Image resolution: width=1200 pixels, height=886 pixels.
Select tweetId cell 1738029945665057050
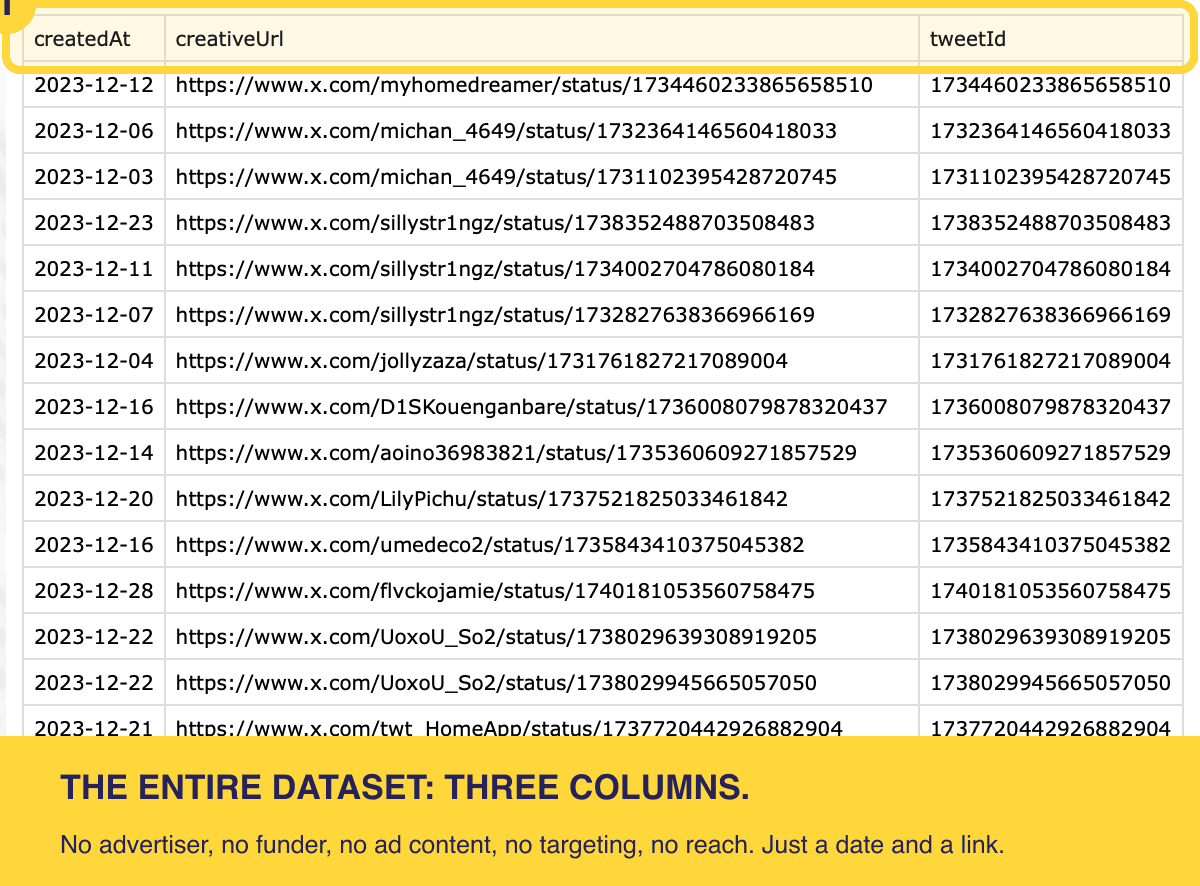pos(1051,683)
